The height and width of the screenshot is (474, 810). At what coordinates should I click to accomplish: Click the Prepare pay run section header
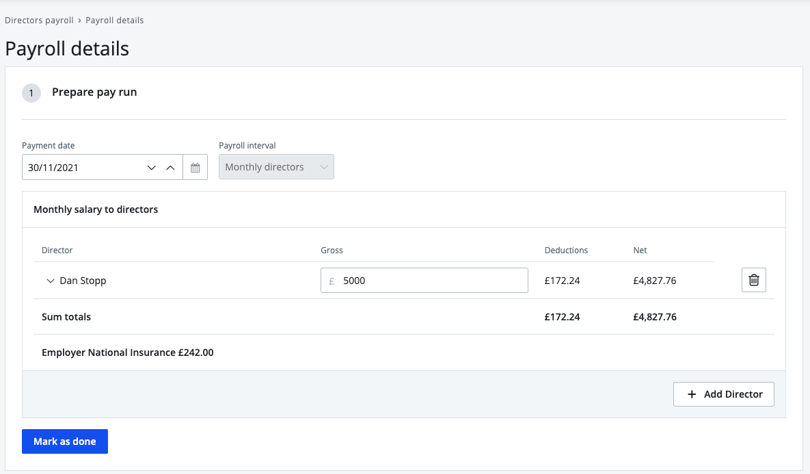(x=94, y=92)
